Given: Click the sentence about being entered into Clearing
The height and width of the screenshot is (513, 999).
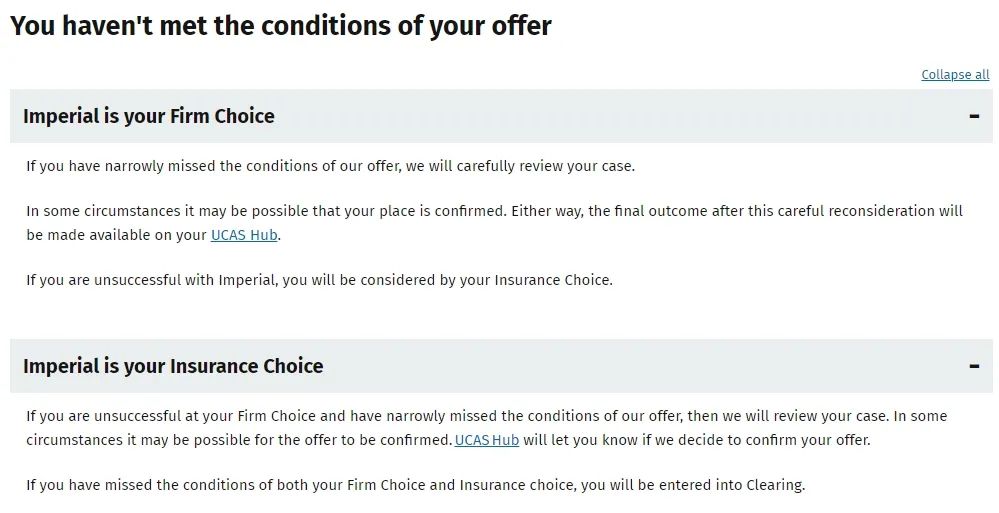Looking at the screenshot, I should coord(415,485).
